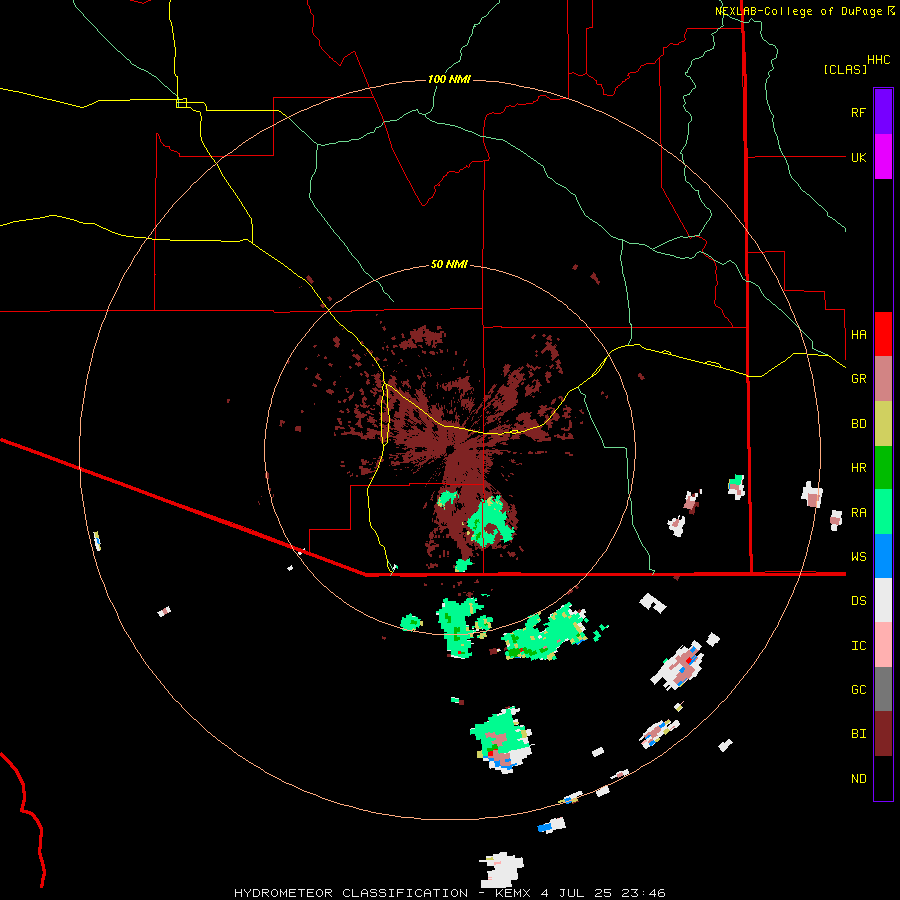Click the HA red legend swatch

point(883,334)
